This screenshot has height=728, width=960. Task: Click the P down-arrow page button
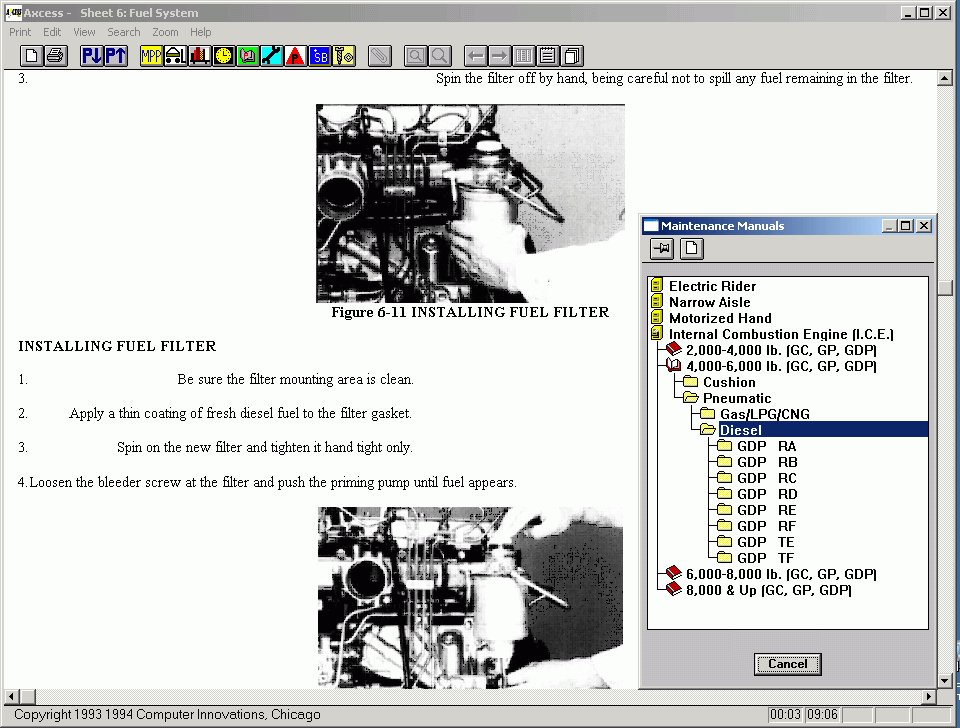92,56
